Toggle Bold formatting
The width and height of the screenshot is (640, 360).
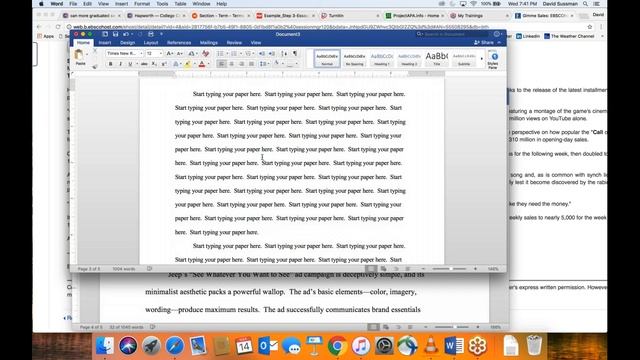[x=110, y=64]
